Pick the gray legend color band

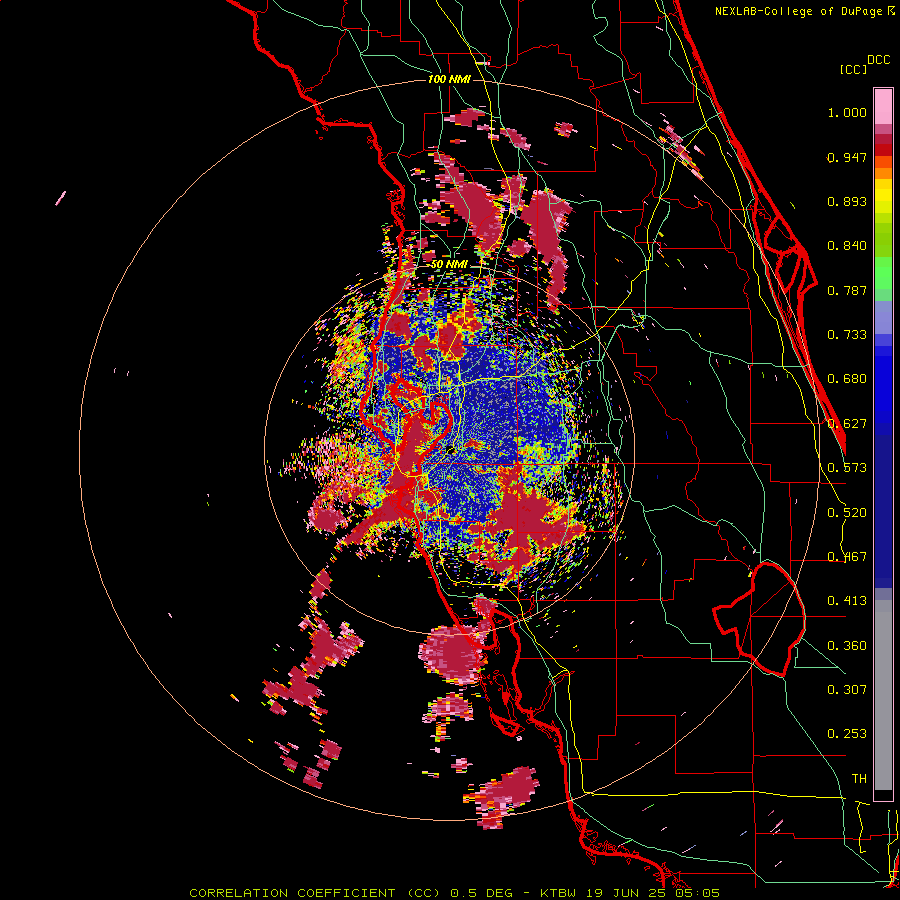(x=883, y=695)
